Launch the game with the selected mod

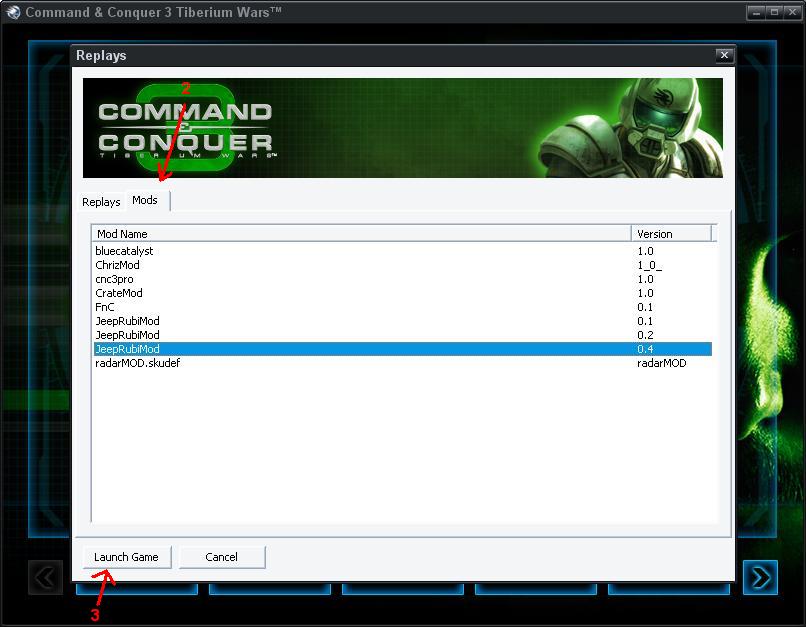[126, 557]
